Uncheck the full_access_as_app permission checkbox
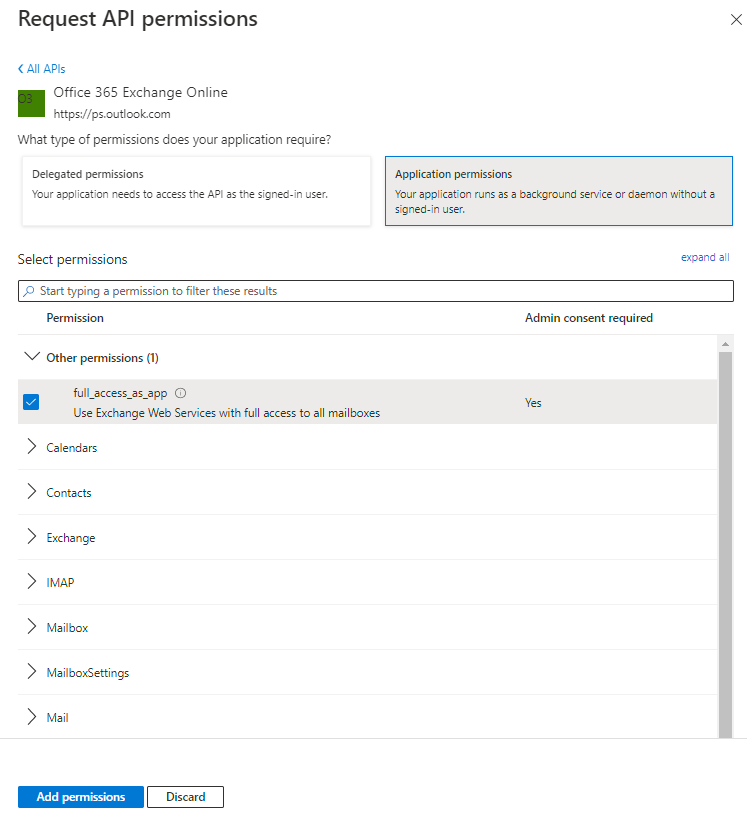This screenshot has width=747, height=813. pyautogui.click(x=31, y=402)
